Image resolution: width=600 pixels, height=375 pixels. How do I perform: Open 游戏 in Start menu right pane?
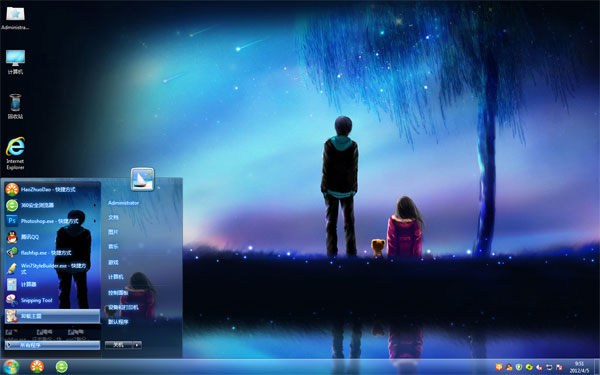(x=113, y=262)
